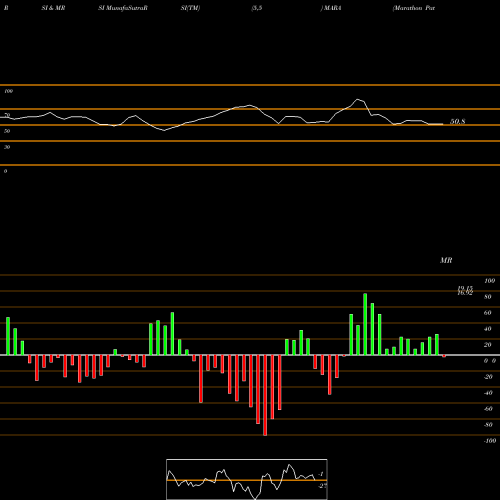Click the 60 label on MR axis
This screenshot has width=500, height=500.
tap(488, 313)
